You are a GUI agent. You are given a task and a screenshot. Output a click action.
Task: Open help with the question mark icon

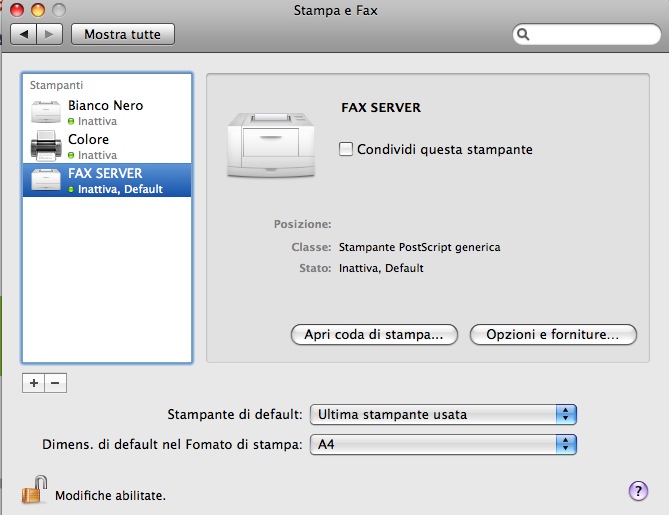[638, 491]
